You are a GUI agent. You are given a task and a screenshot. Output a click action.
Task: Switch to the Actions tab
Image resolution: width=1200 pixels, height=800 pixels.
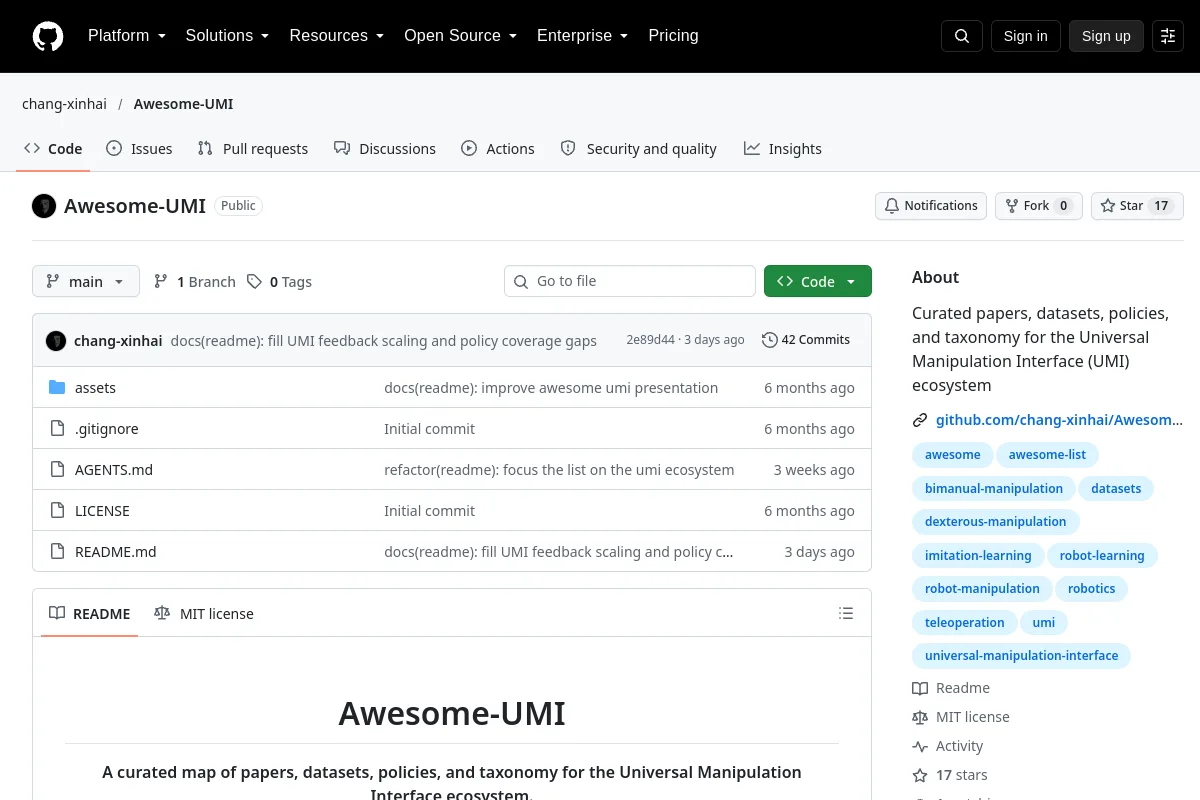pyautogui.click(x=498, y=149)
